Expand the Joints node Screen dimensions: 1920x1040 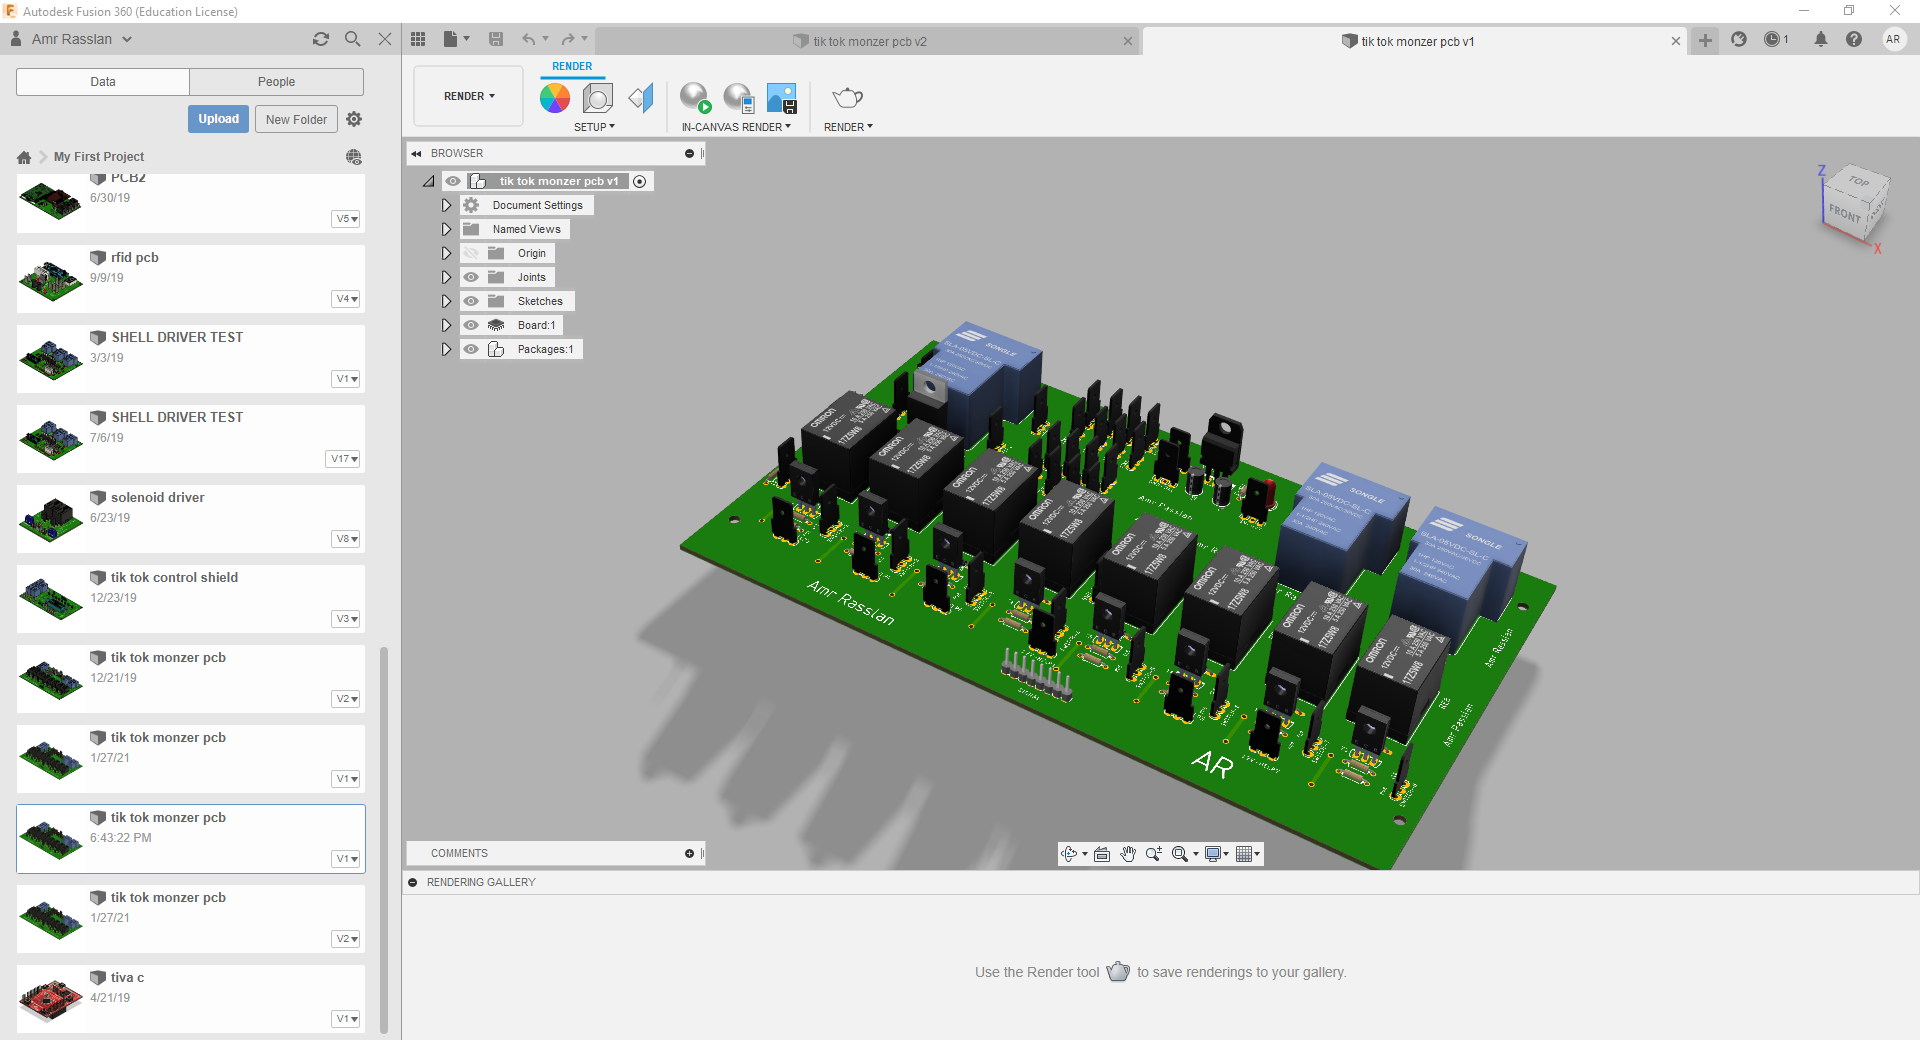447,277
